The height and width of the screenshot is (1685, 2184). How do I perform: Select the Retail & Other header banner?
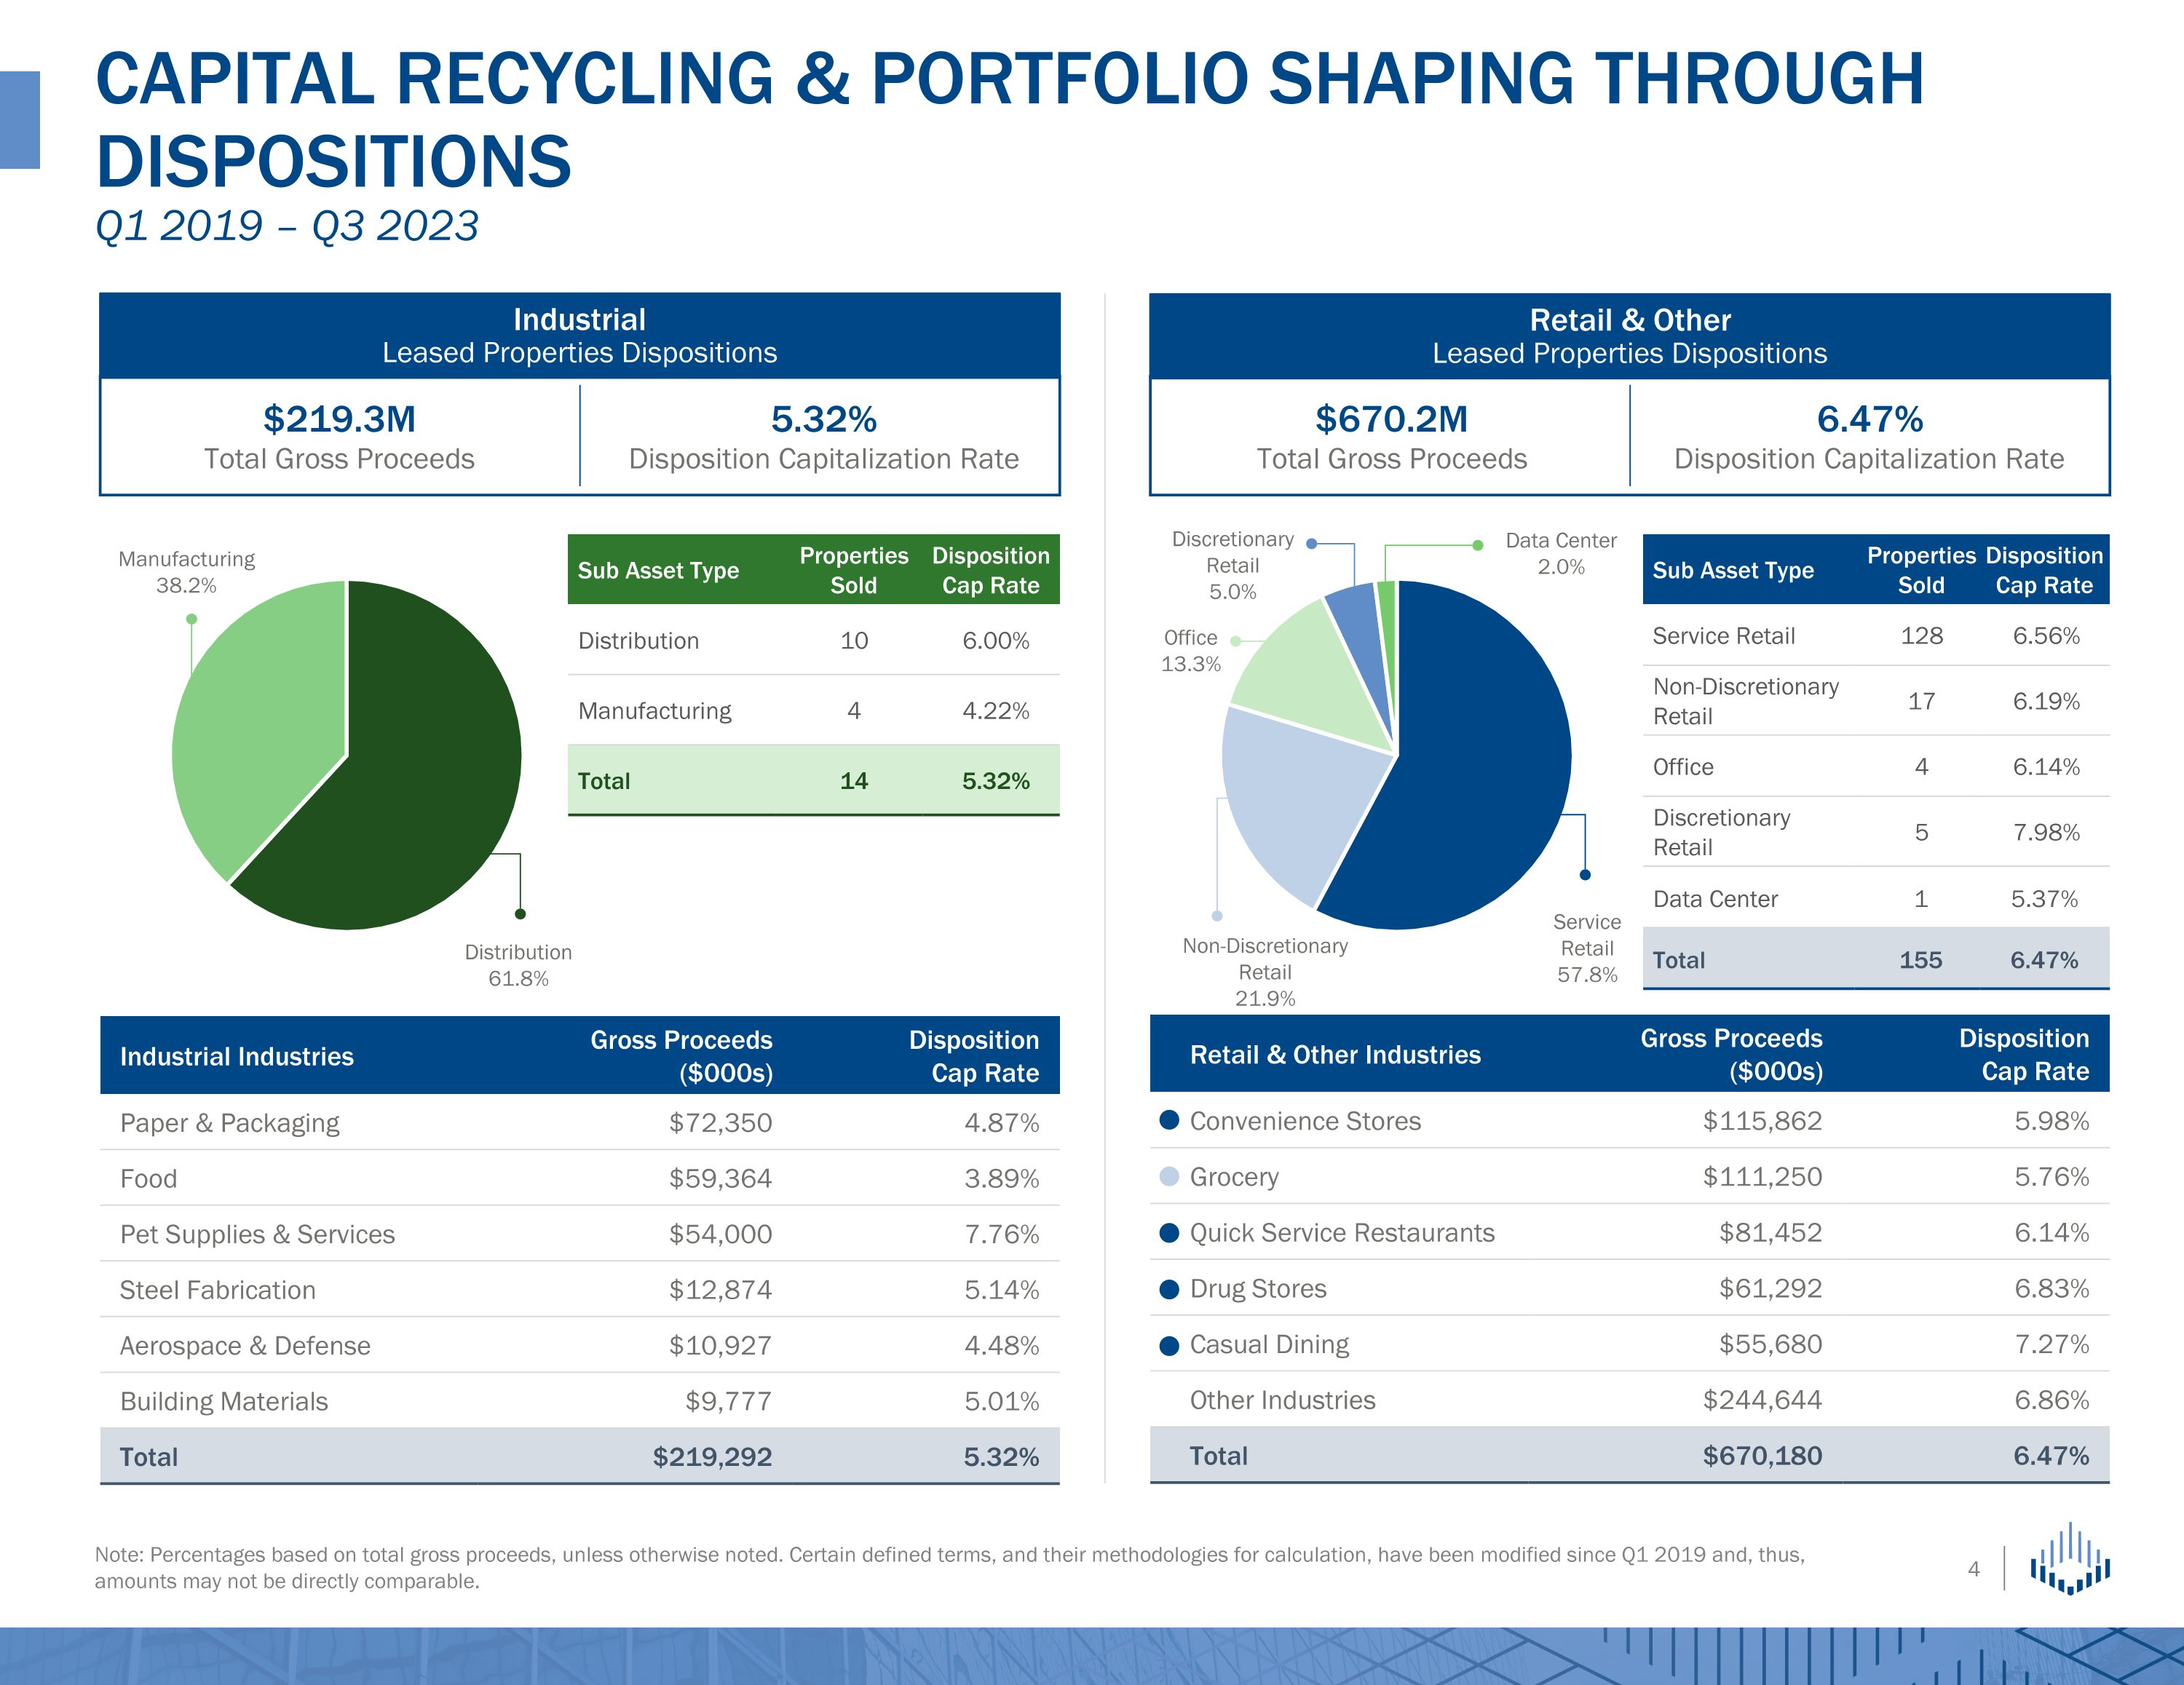[1629, 335]
